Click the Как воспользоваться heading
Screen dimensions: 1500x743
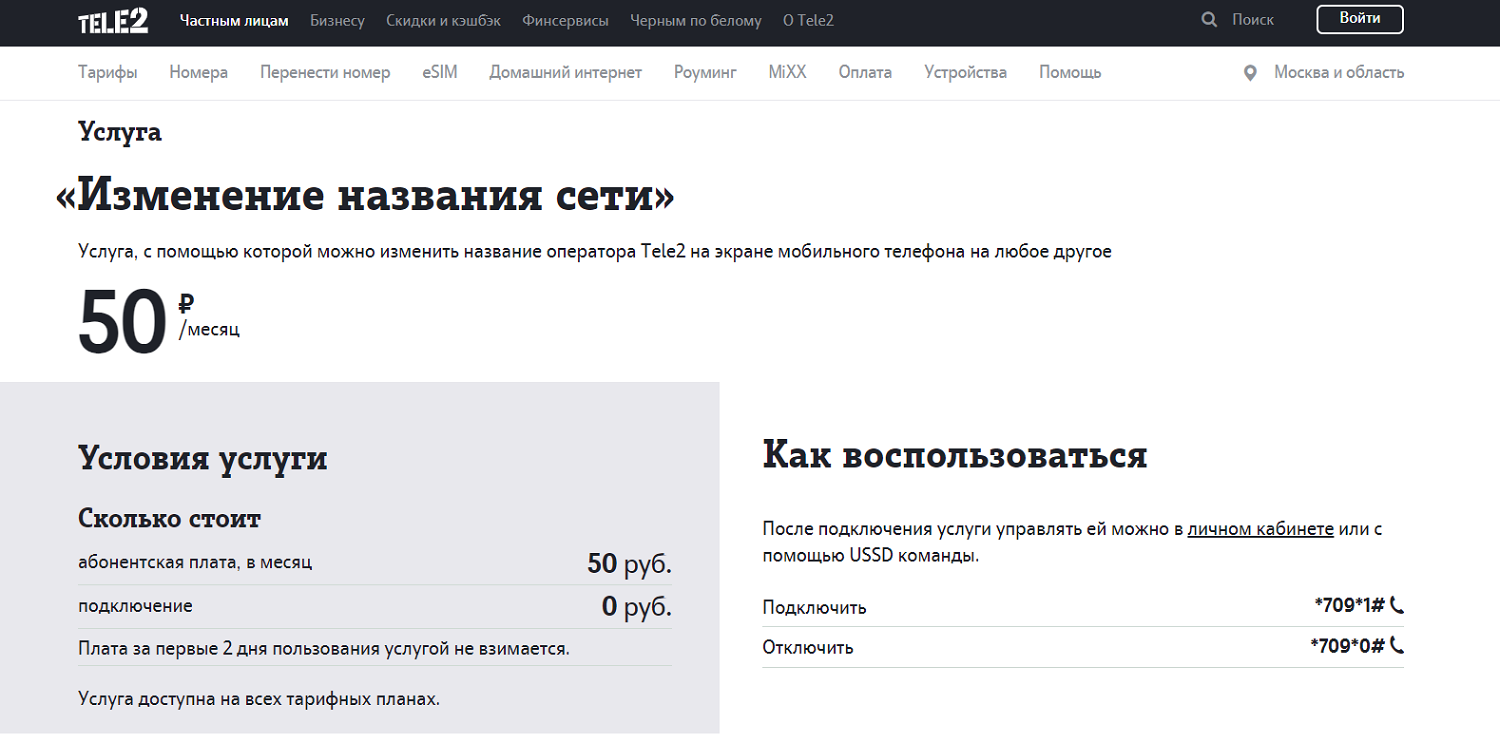(954, 455)
